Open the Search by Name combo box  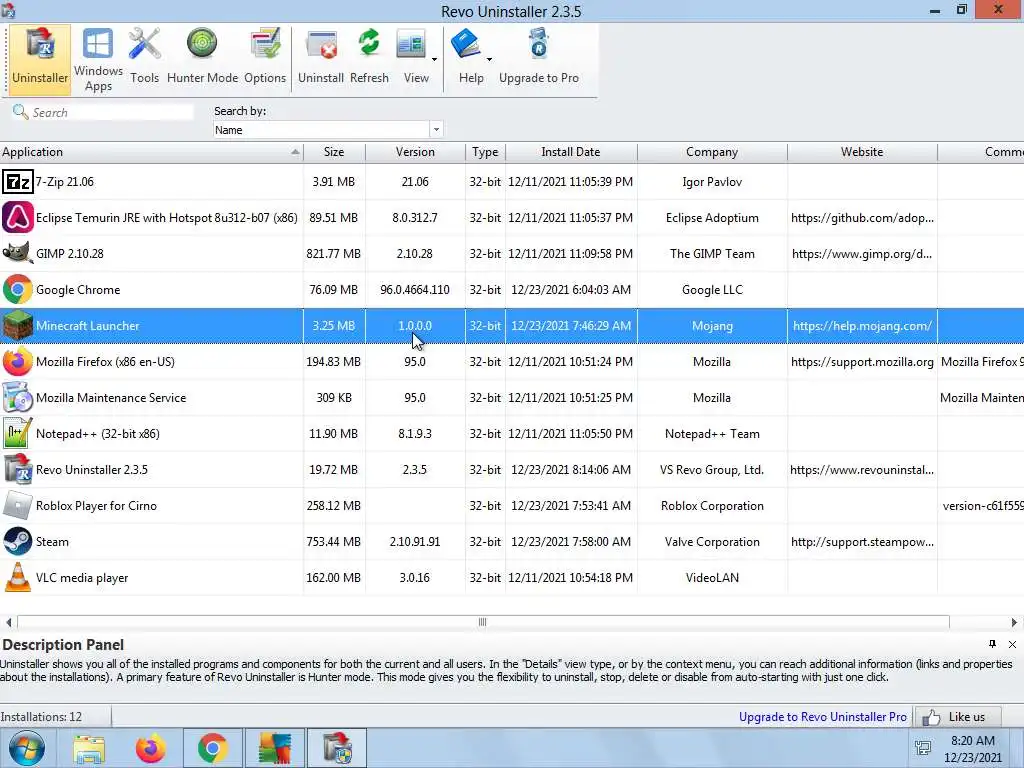pos(328,129)
